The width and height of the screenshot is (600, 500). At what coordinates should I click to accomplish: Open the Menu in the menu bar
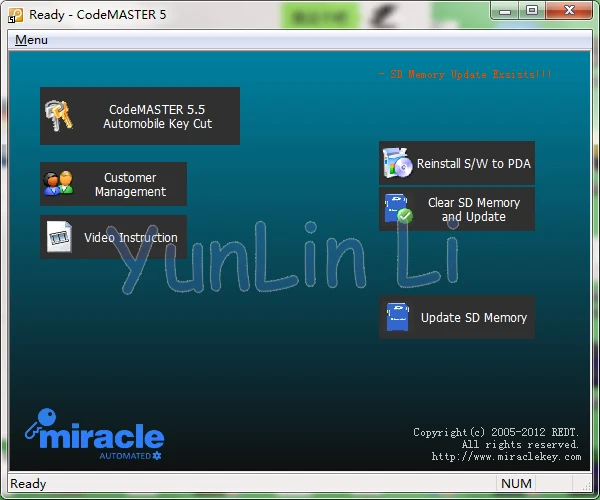(x=31, y=40)
